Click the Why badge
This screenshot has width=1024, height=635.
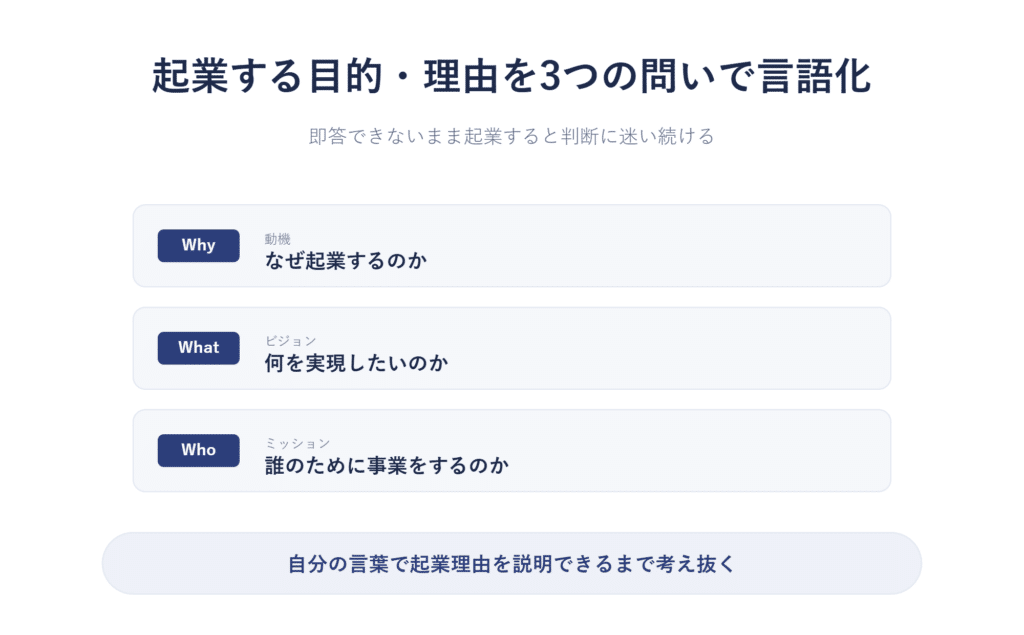pos(199,246)
